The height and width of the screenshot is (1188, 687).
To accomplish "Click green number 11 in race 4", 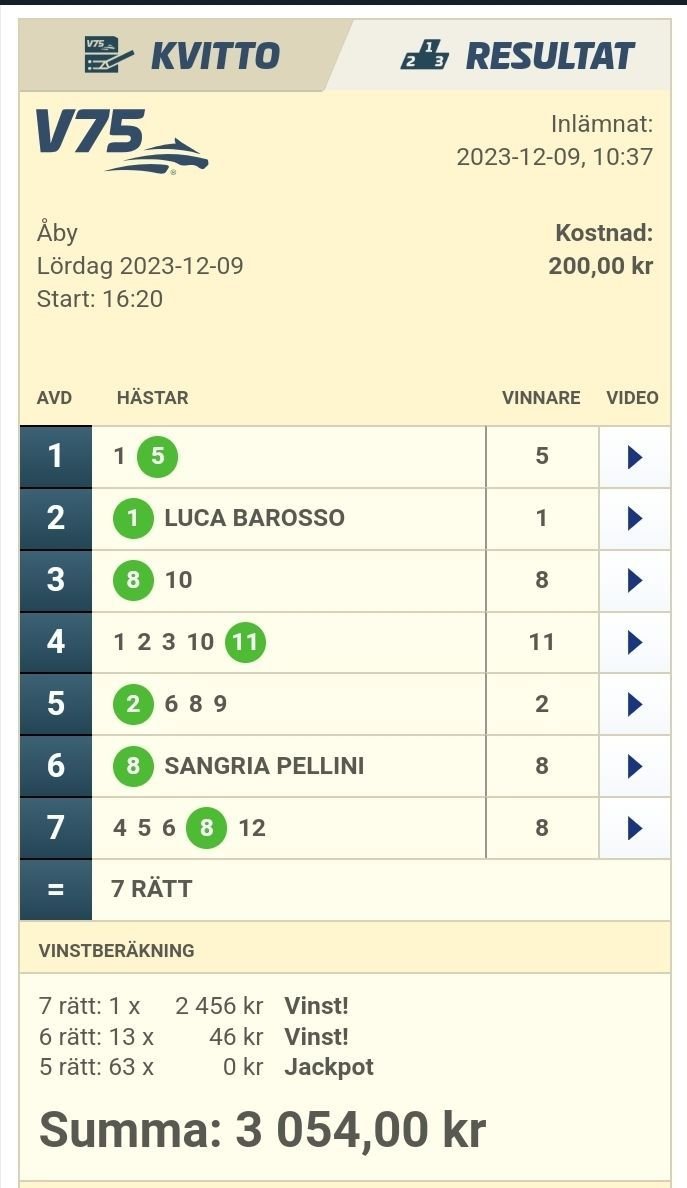I will [x=244, y=642].
